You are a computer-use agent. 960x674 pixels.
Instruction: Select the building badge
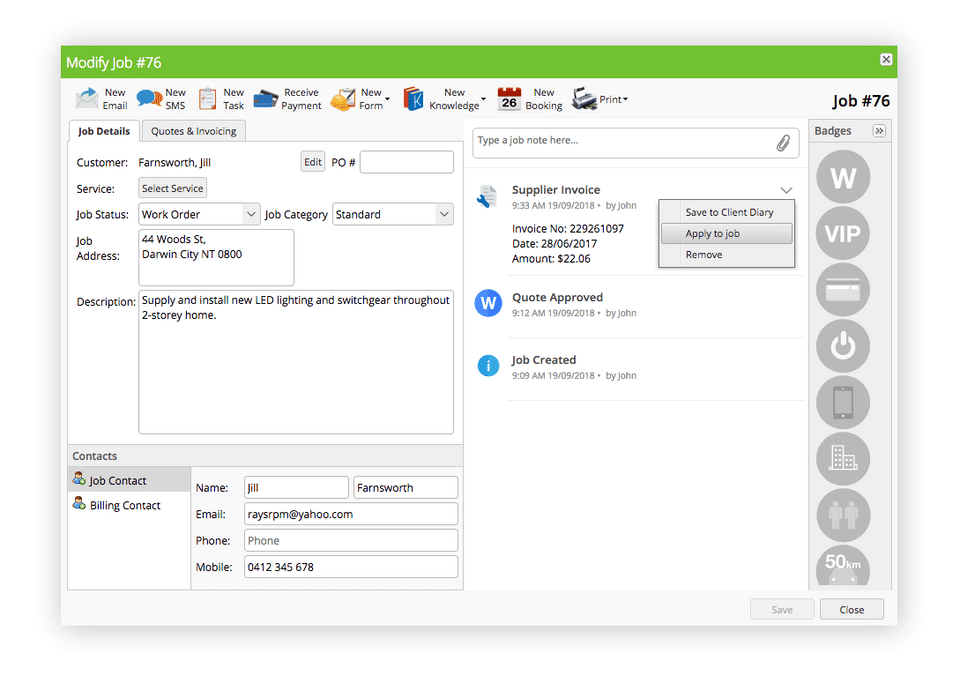842,459
